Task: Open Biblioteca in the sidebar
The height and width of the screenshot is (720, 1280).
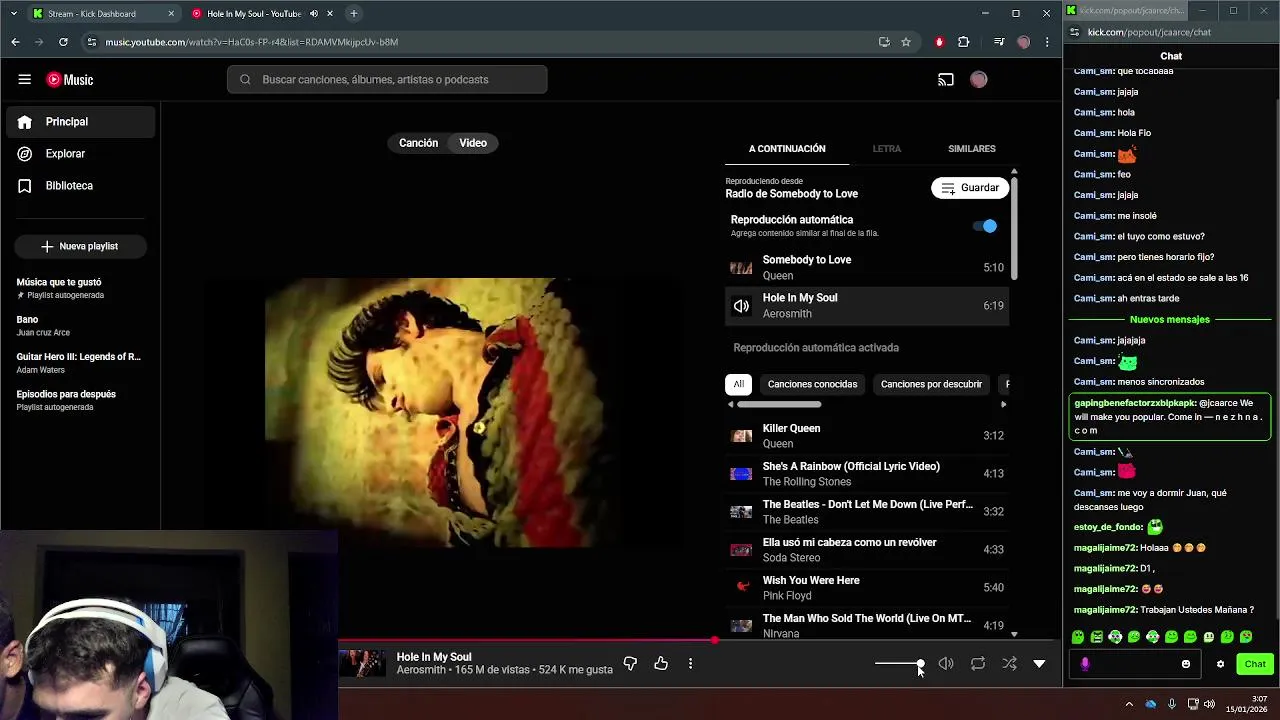Action: point(80,186)
